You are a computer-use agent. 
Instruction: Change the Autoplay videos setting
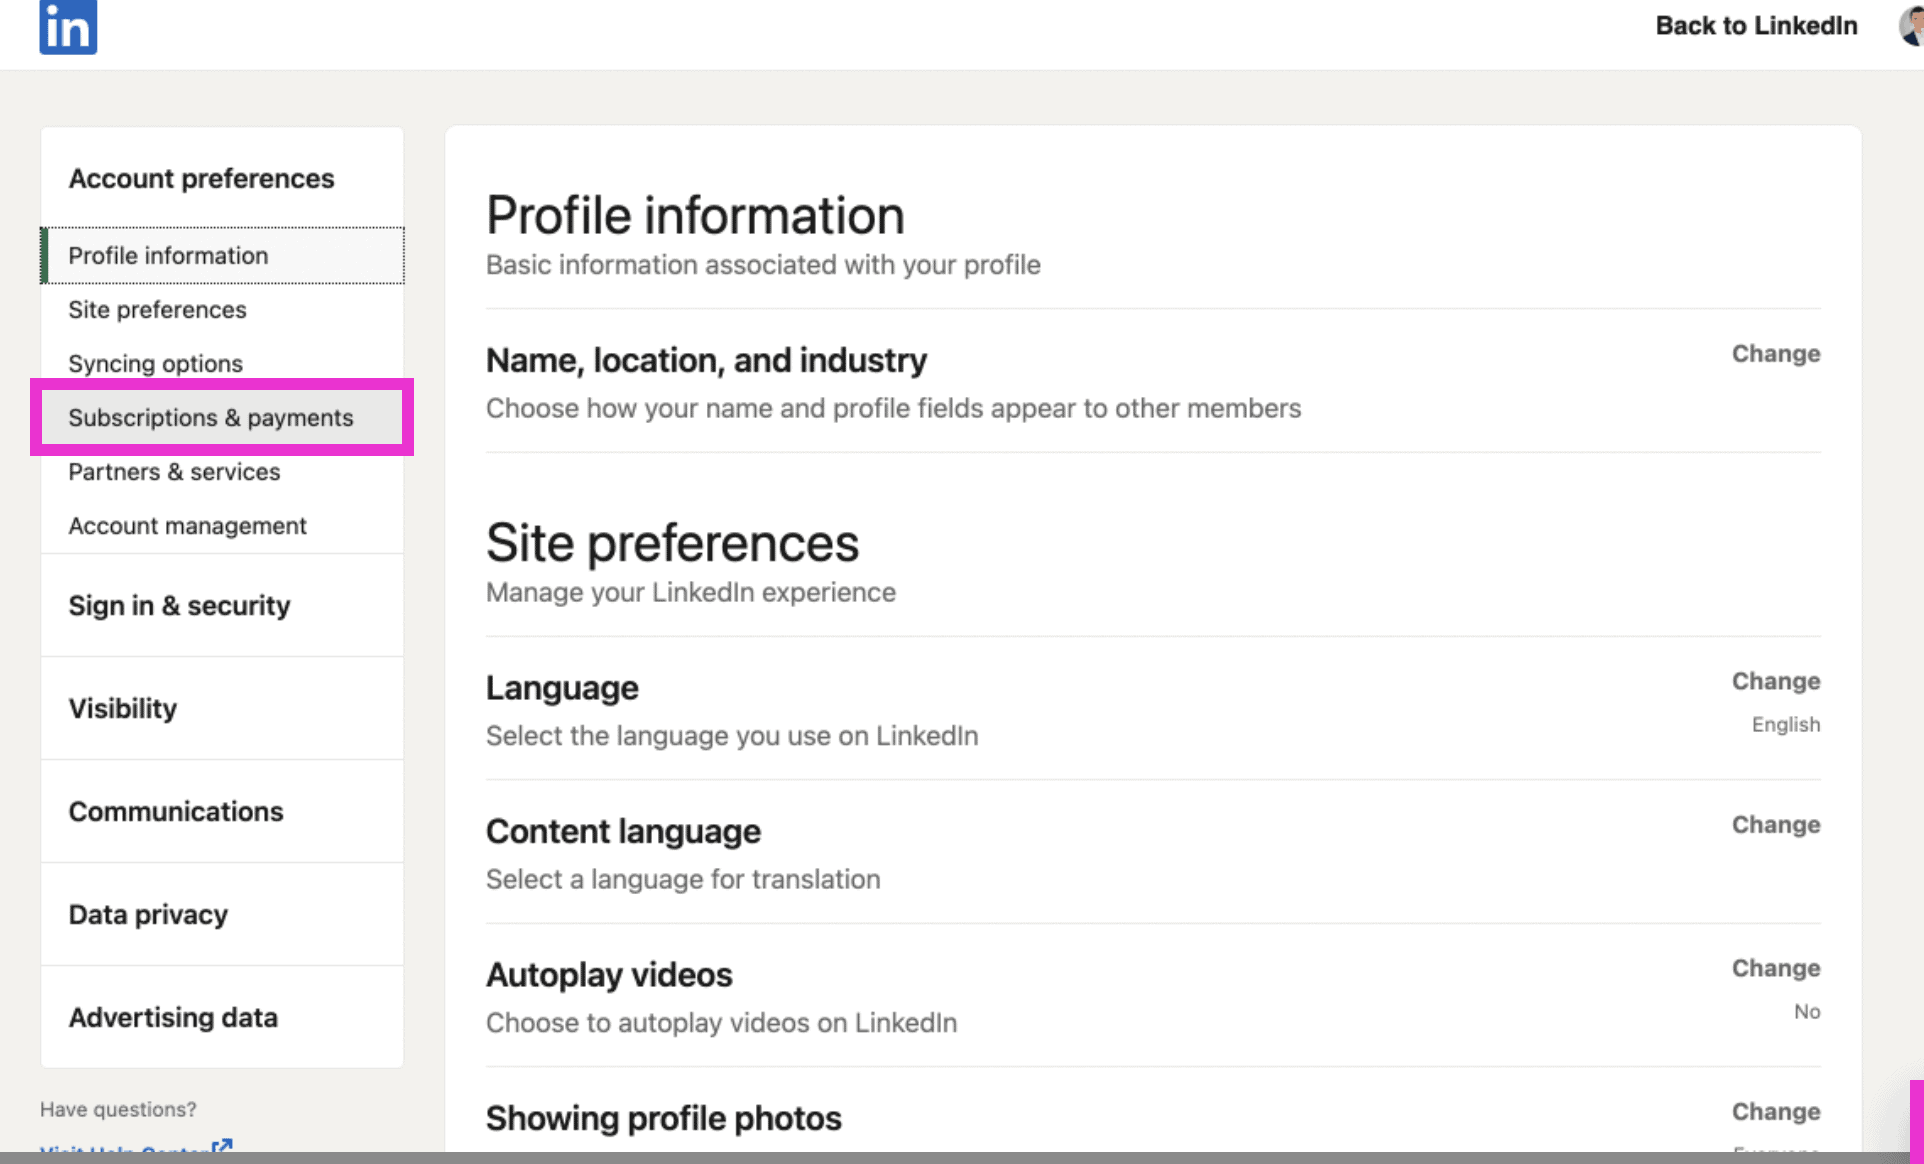pos(1776,969)
